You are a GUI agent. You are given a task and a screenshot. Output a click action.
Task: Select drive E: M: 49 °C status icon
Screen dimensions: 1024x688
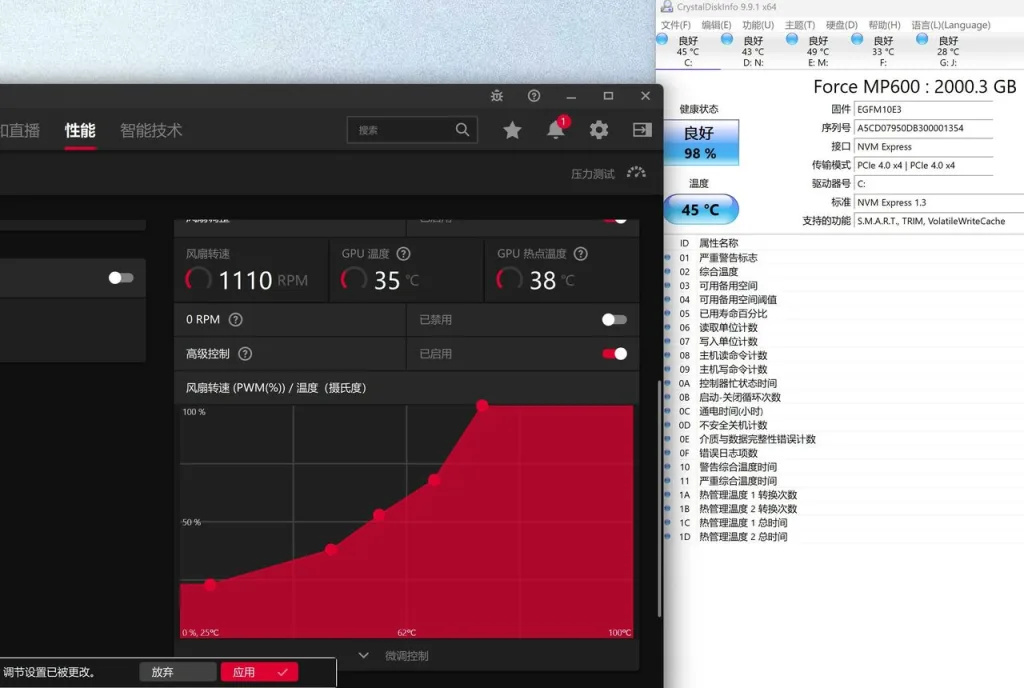click(x=792, y=39)
